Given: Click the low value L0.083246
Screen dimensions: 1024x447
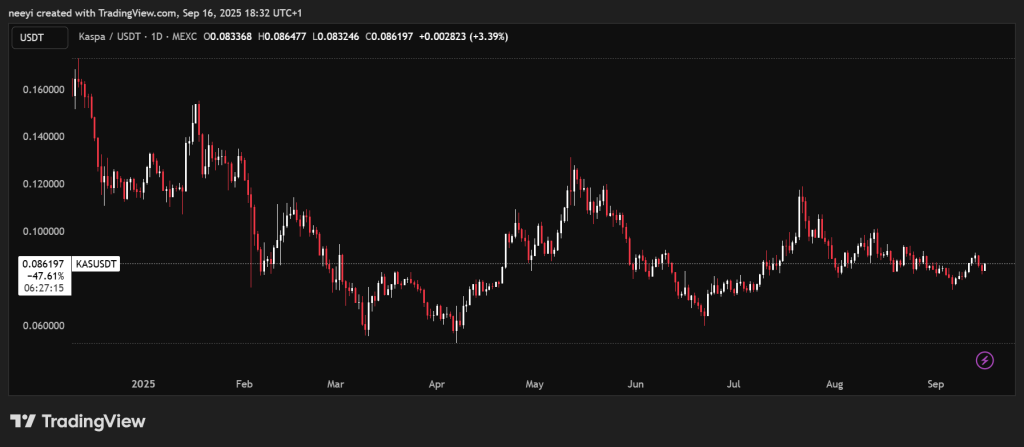Looking at the screenshot, I should [336, 37].
